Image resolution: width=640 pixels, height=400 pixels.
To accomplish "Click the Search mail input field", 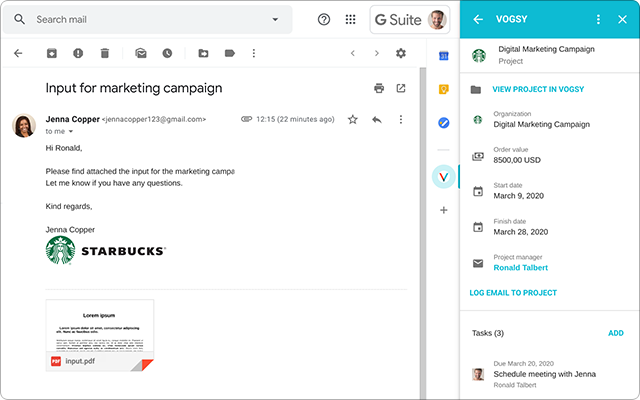I will (147, 20).
